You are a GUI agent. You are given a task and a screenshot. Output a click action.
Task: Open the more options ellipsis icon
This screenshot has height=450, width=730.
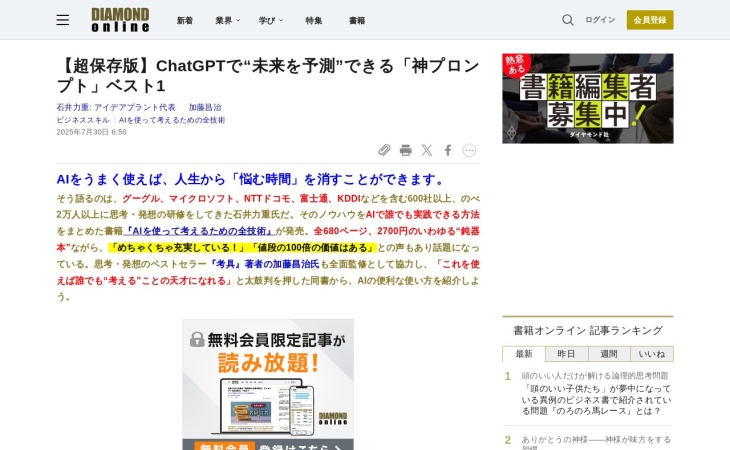click(469, 150)
